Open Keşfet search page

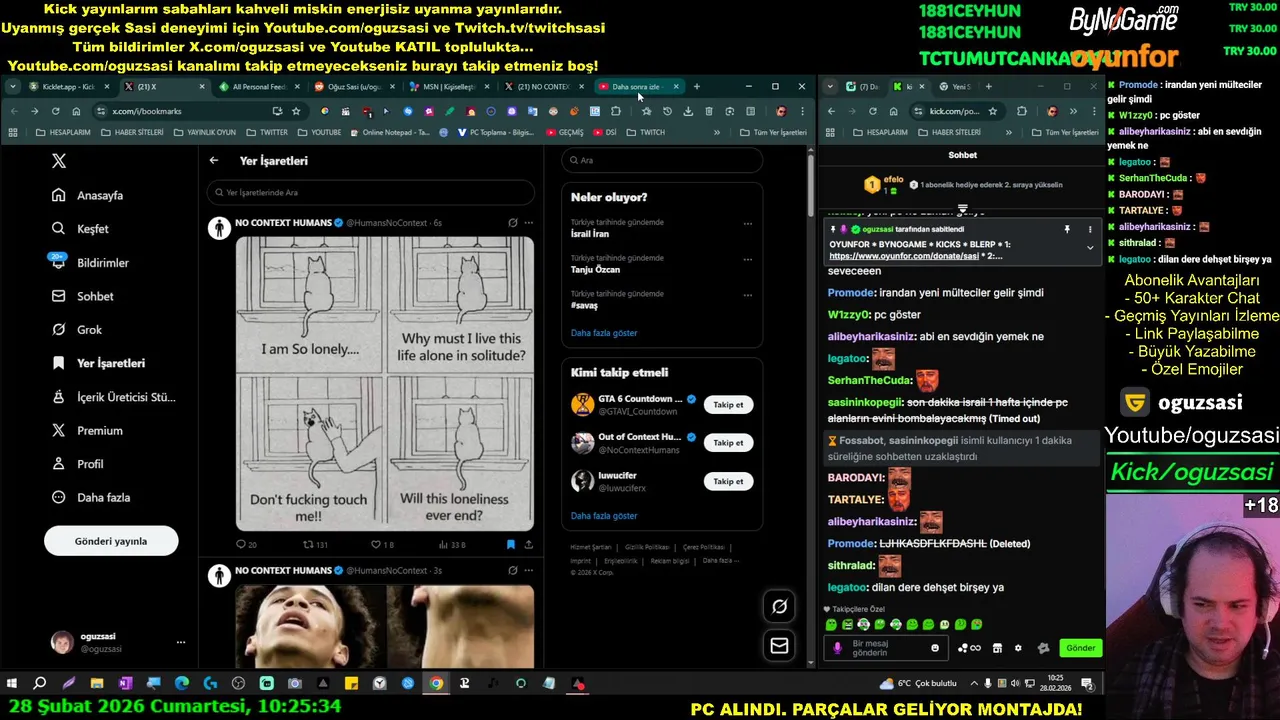[x=81, y=229]
